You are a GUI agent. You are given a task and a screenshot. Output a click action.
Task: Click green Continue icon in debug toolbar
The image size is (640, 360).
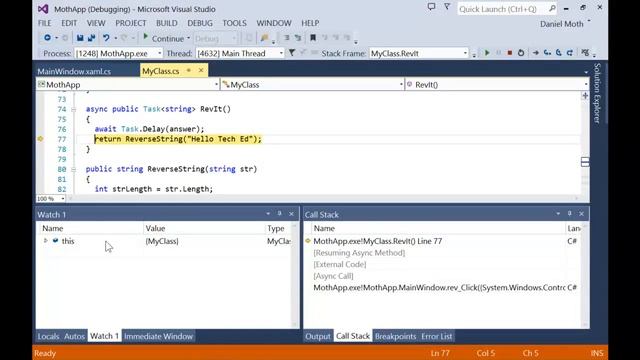point(487,53)
